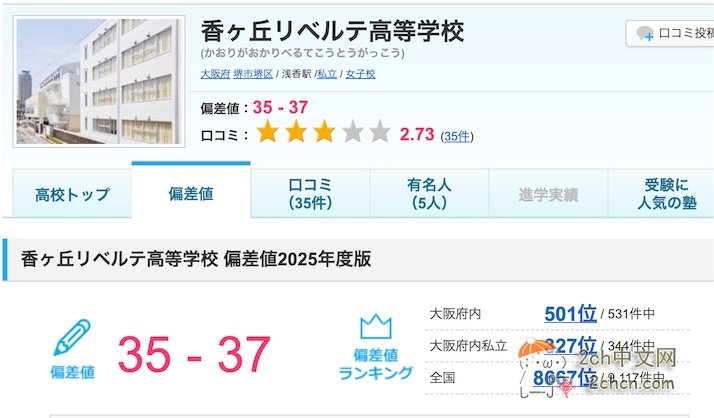Follow the 堺市堺区 link
Screen dimensions: 714x418
coord(253,74)
